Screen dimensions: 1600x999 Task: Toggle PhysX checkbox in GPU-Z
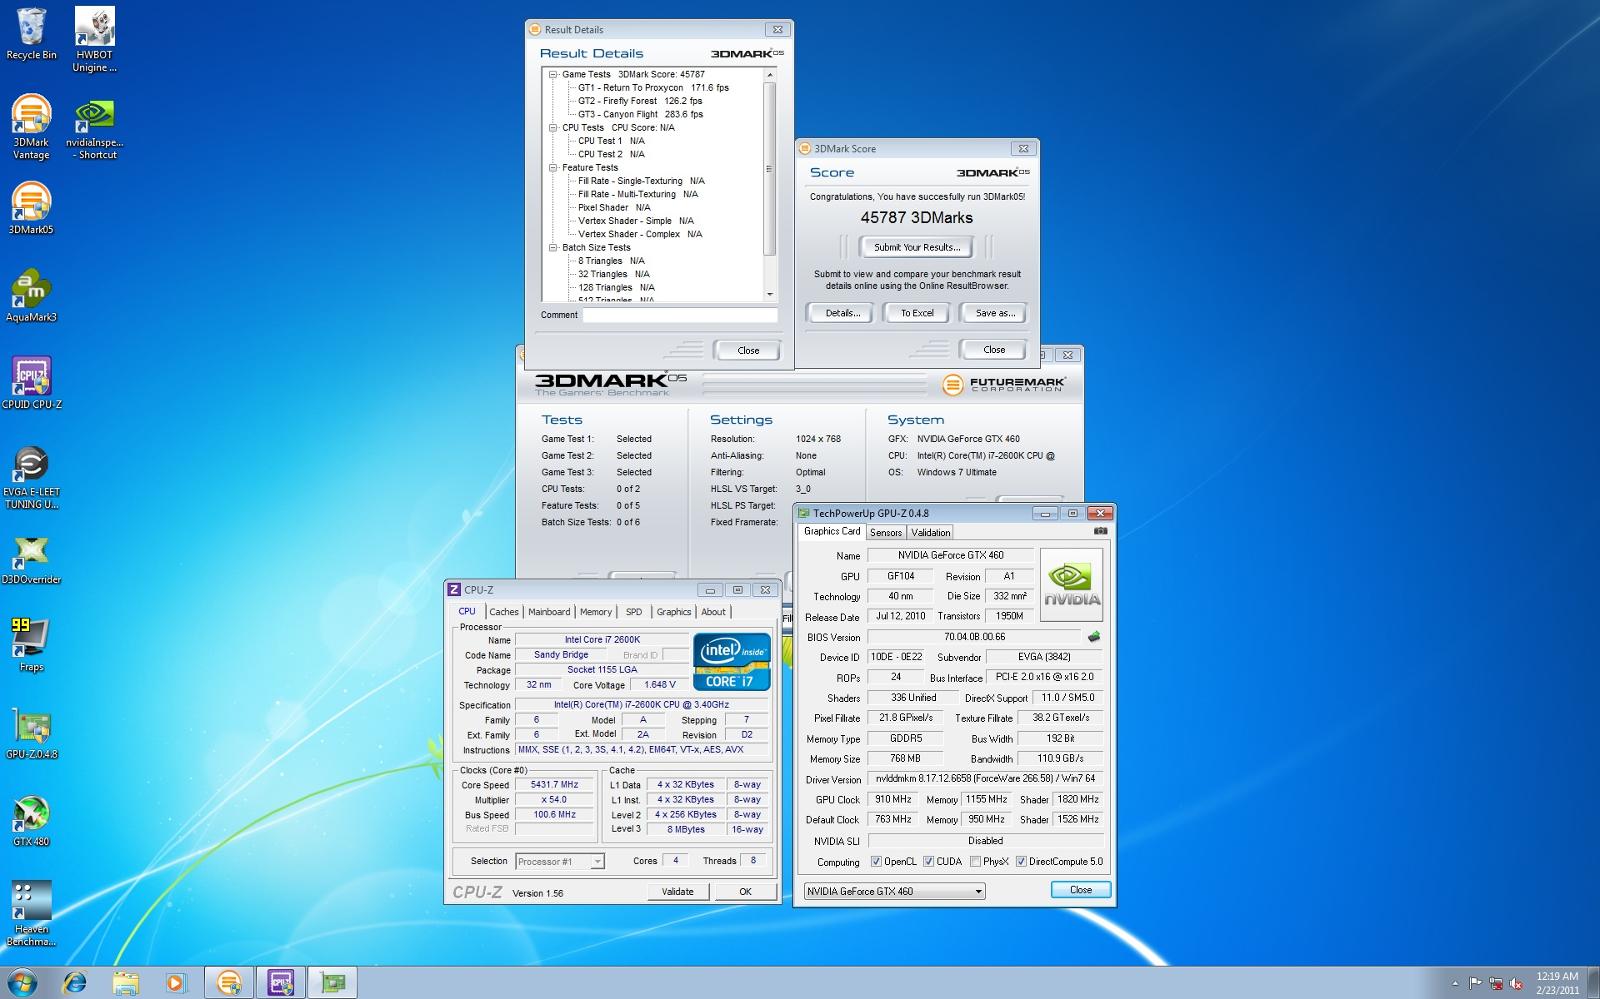point(975,861)
